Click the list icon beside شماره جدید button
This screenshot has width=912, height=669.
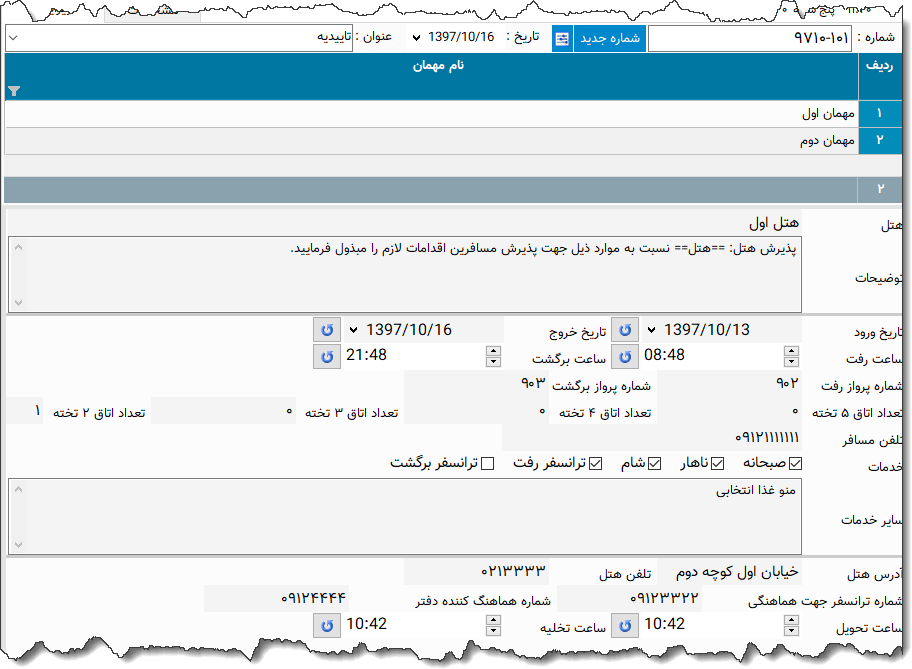coord(562,38)
